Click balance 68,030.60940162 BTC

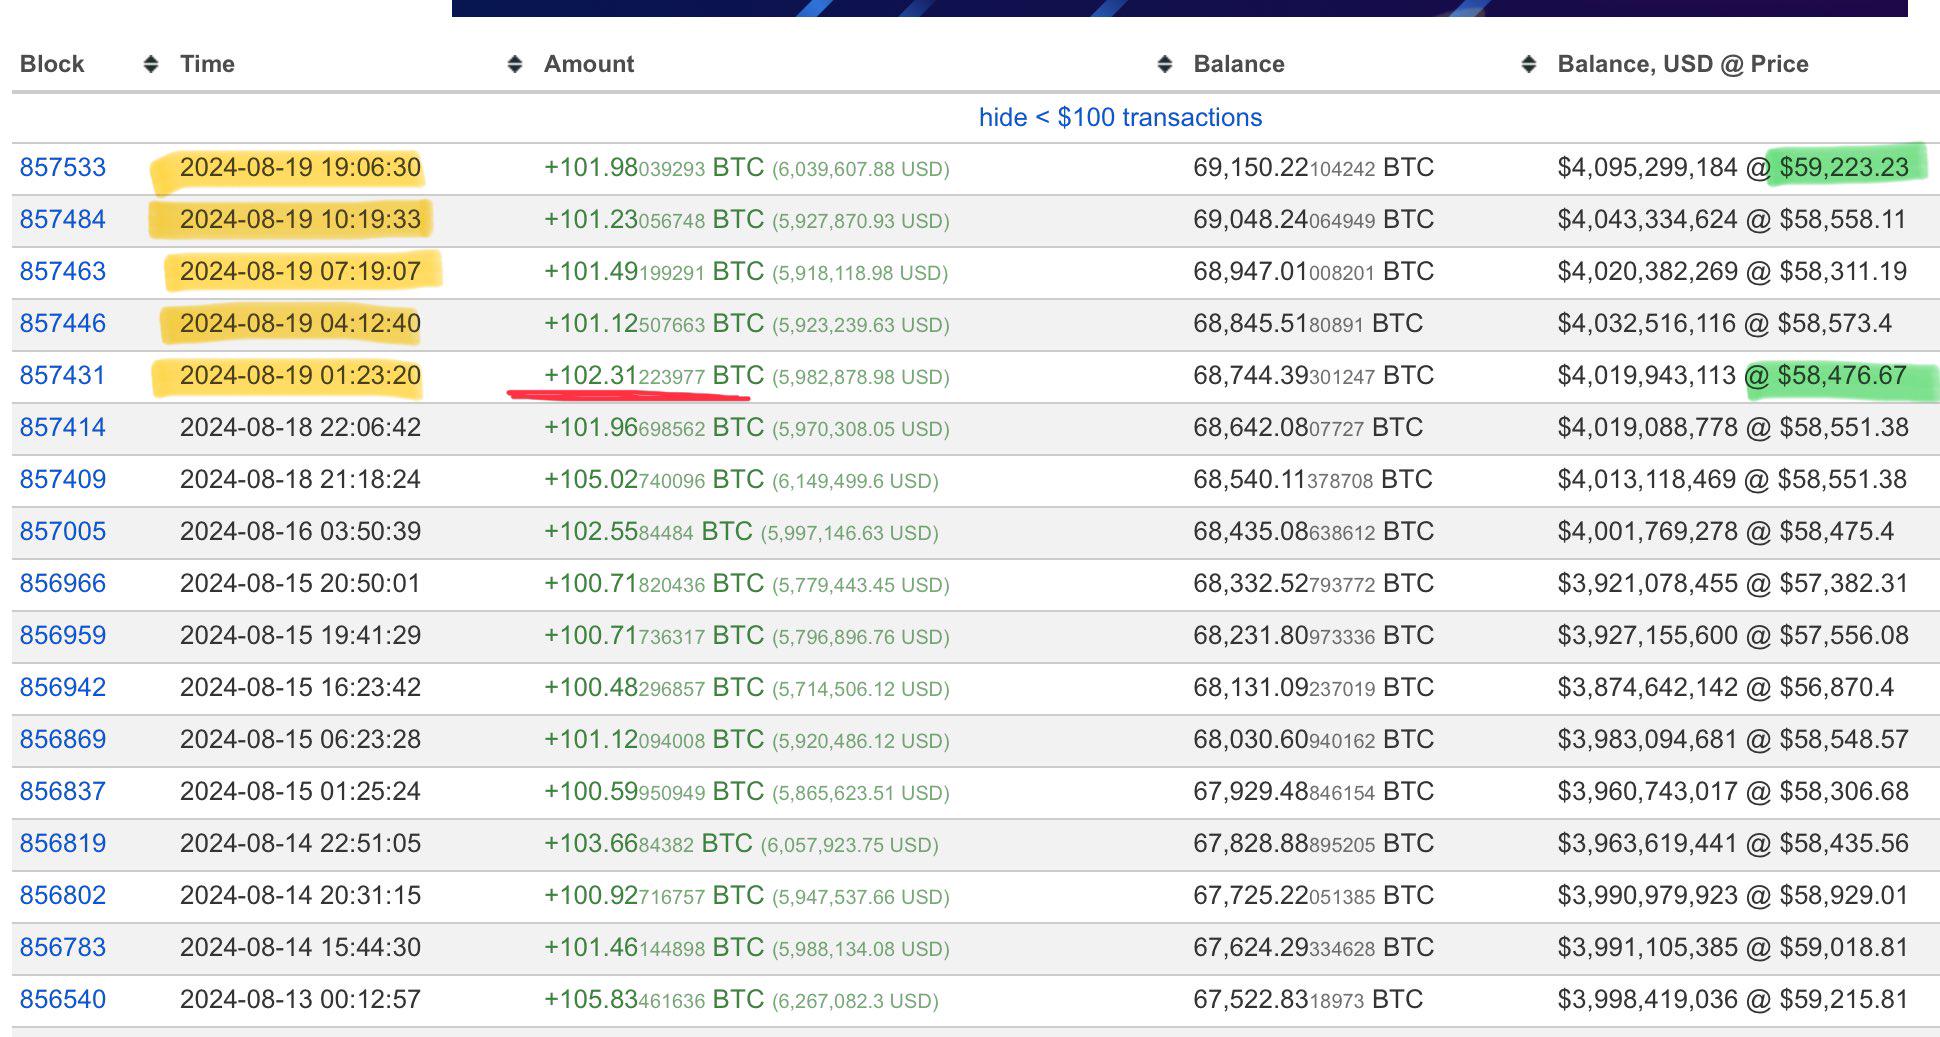coord(1313,739)
